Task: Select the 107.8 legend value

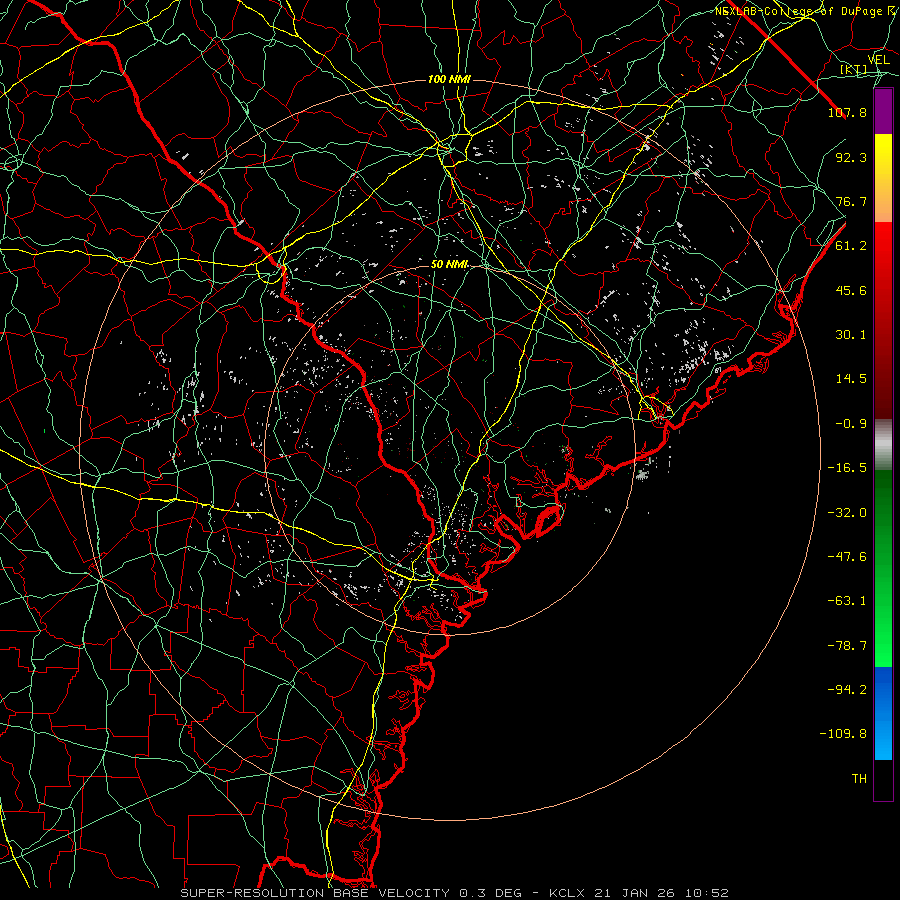Action: pyautogui.click(x=847, y=112)
